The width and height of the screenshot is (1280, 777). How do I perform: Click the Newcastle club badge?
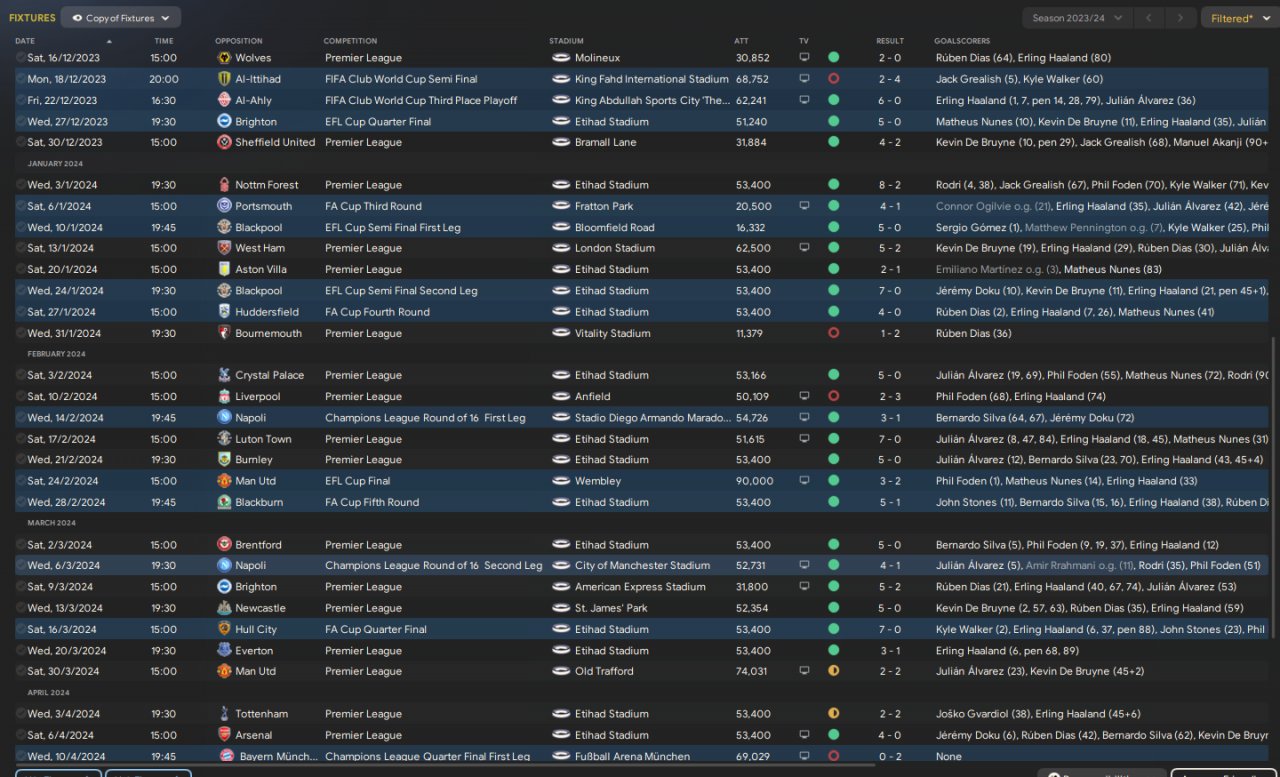click(x=224, y=608)
